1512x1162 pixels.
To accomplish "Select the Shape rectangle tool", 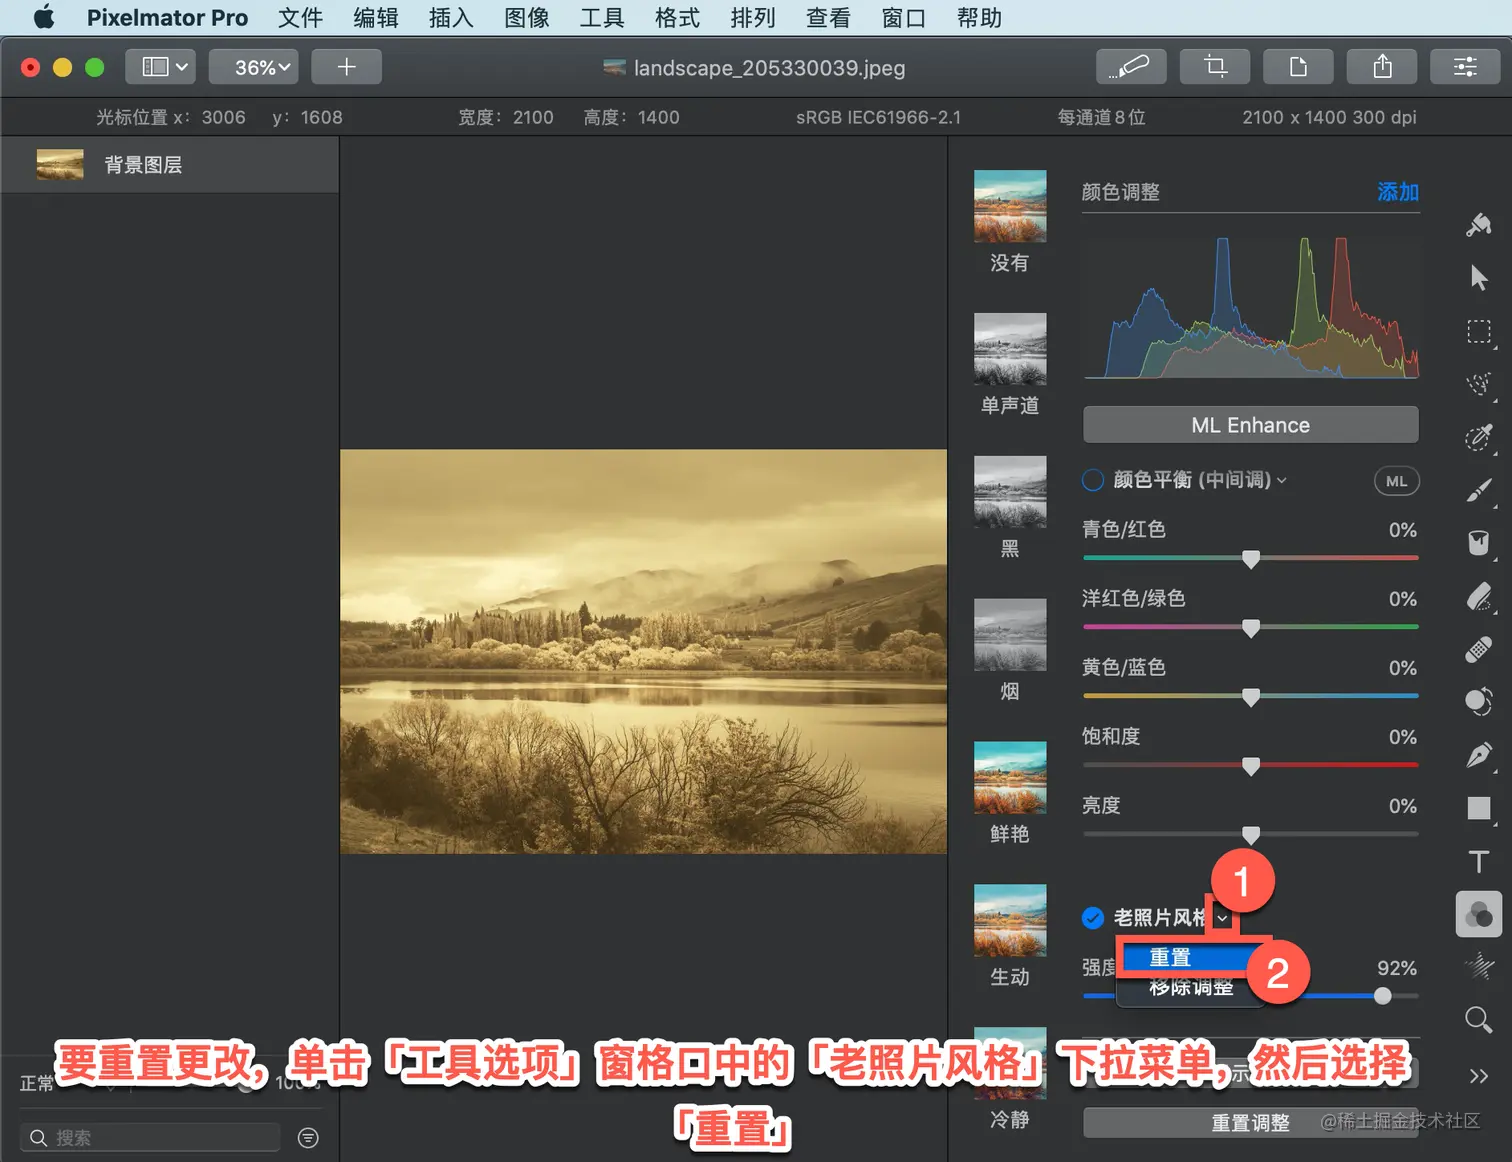I will pos(1479,808).
